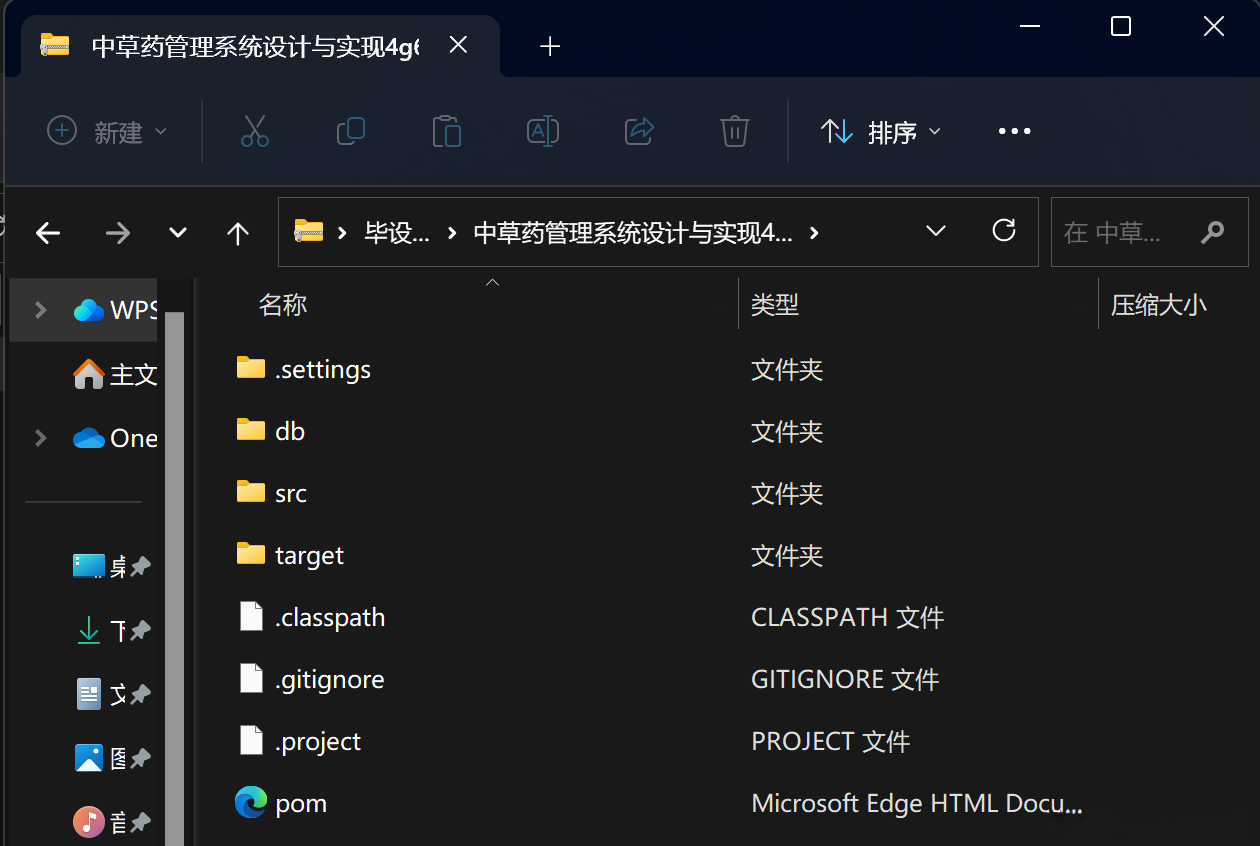Image resolution: width=1260 pixels, height=846 pixels.
Task: Click the 毕设 breadcrumb segment
Action: coord(397,233)
